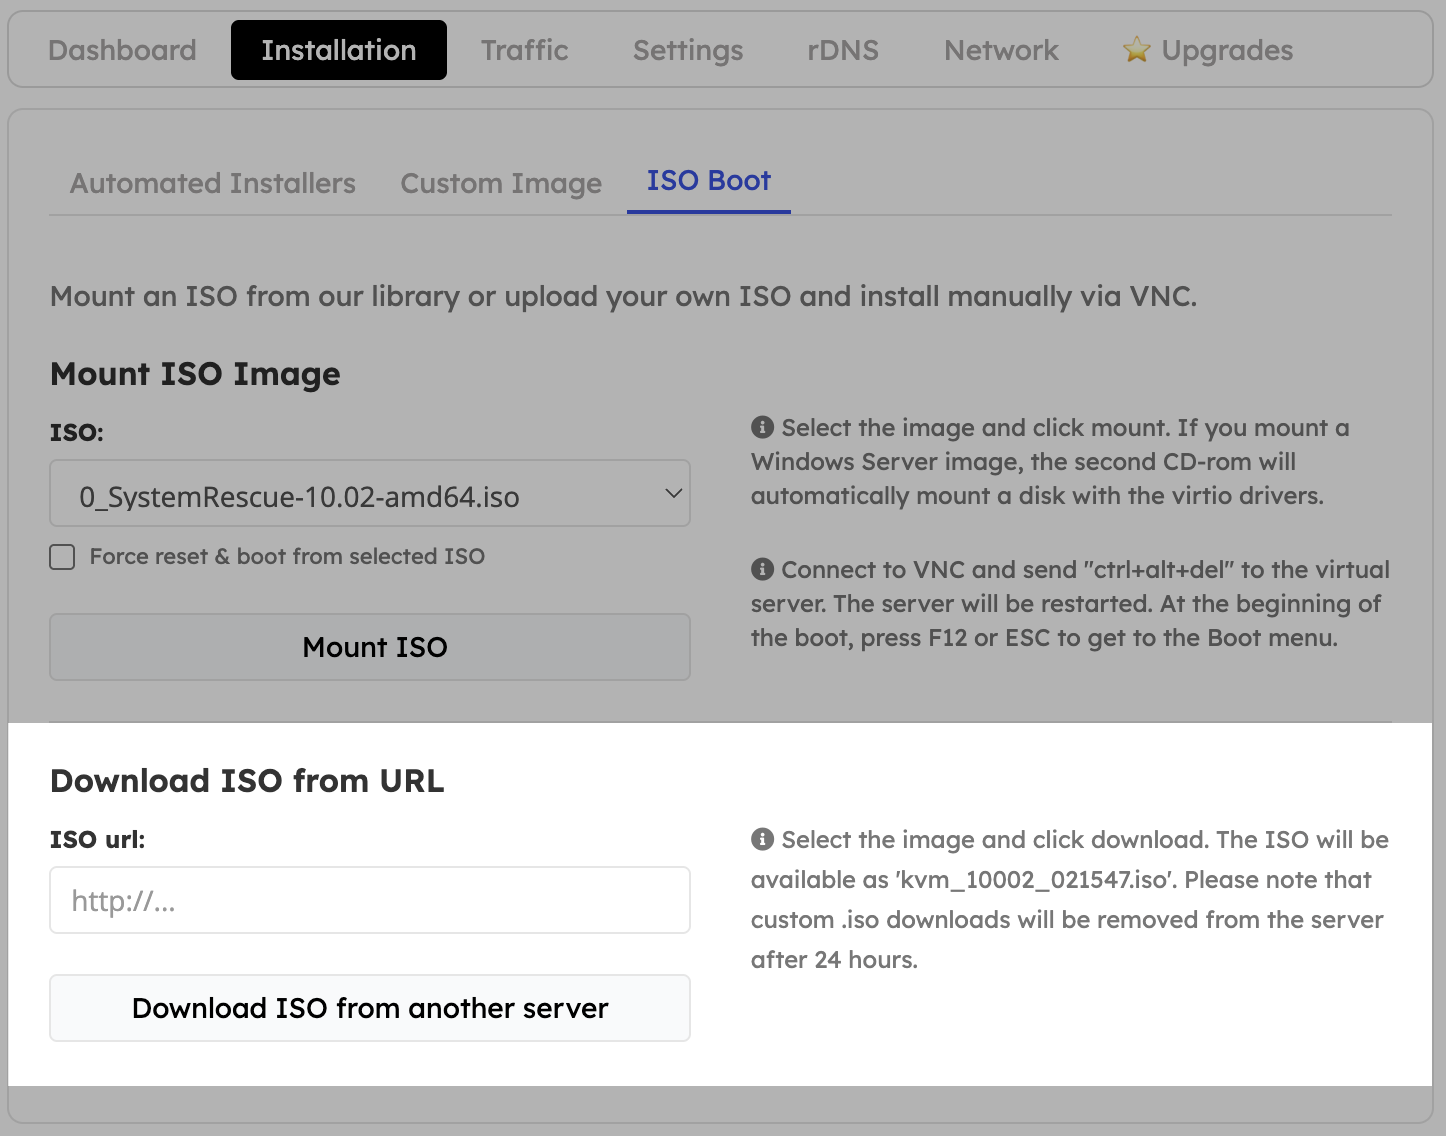This screenshot has width=1446, height=1136.
Task: Click inside the ISO url input field
Action: (x=370, y=900)
